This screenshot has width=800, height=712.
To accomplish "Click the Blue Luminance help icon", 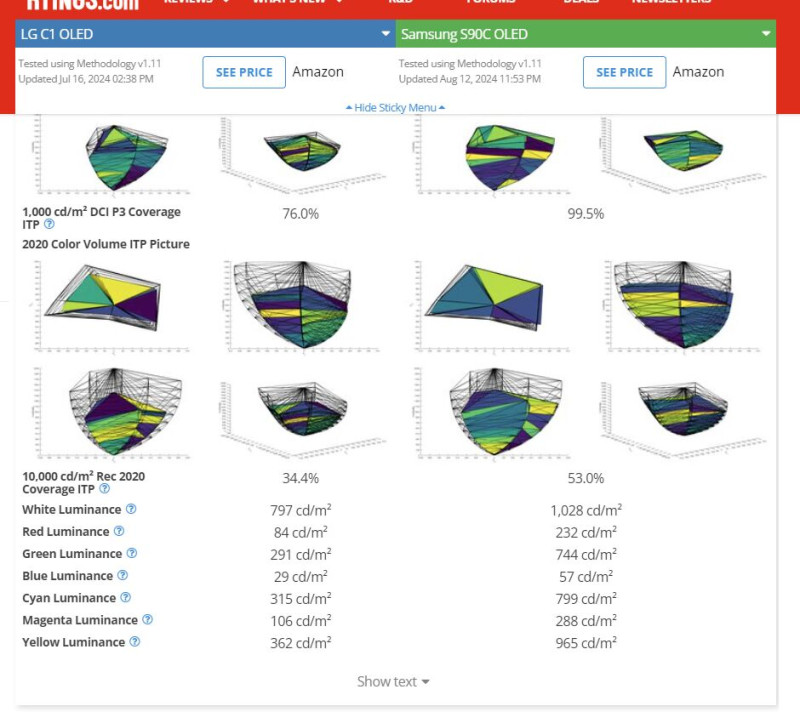I will (x=122, y=575).
